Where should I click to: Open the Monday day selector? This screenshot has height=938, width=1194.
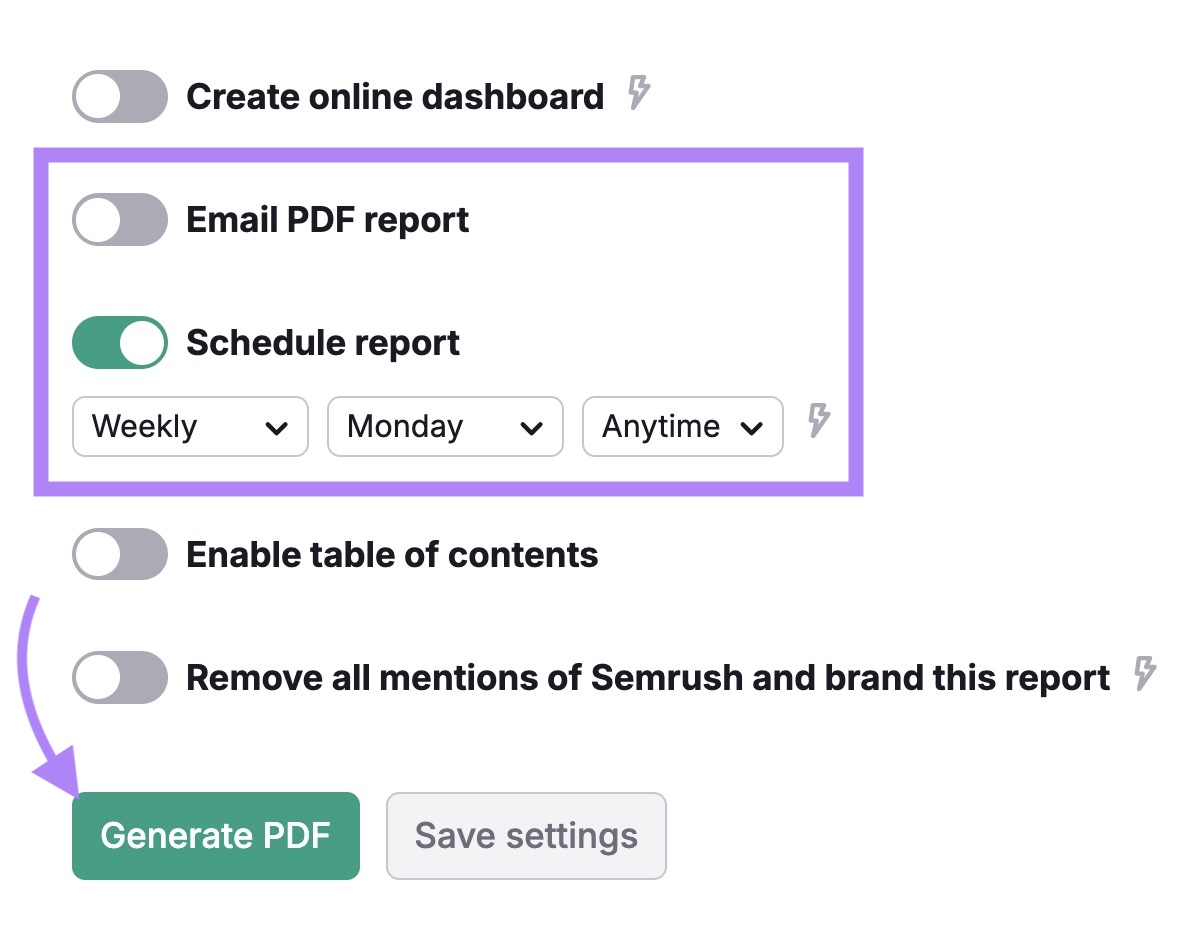(x=445, y=426)
